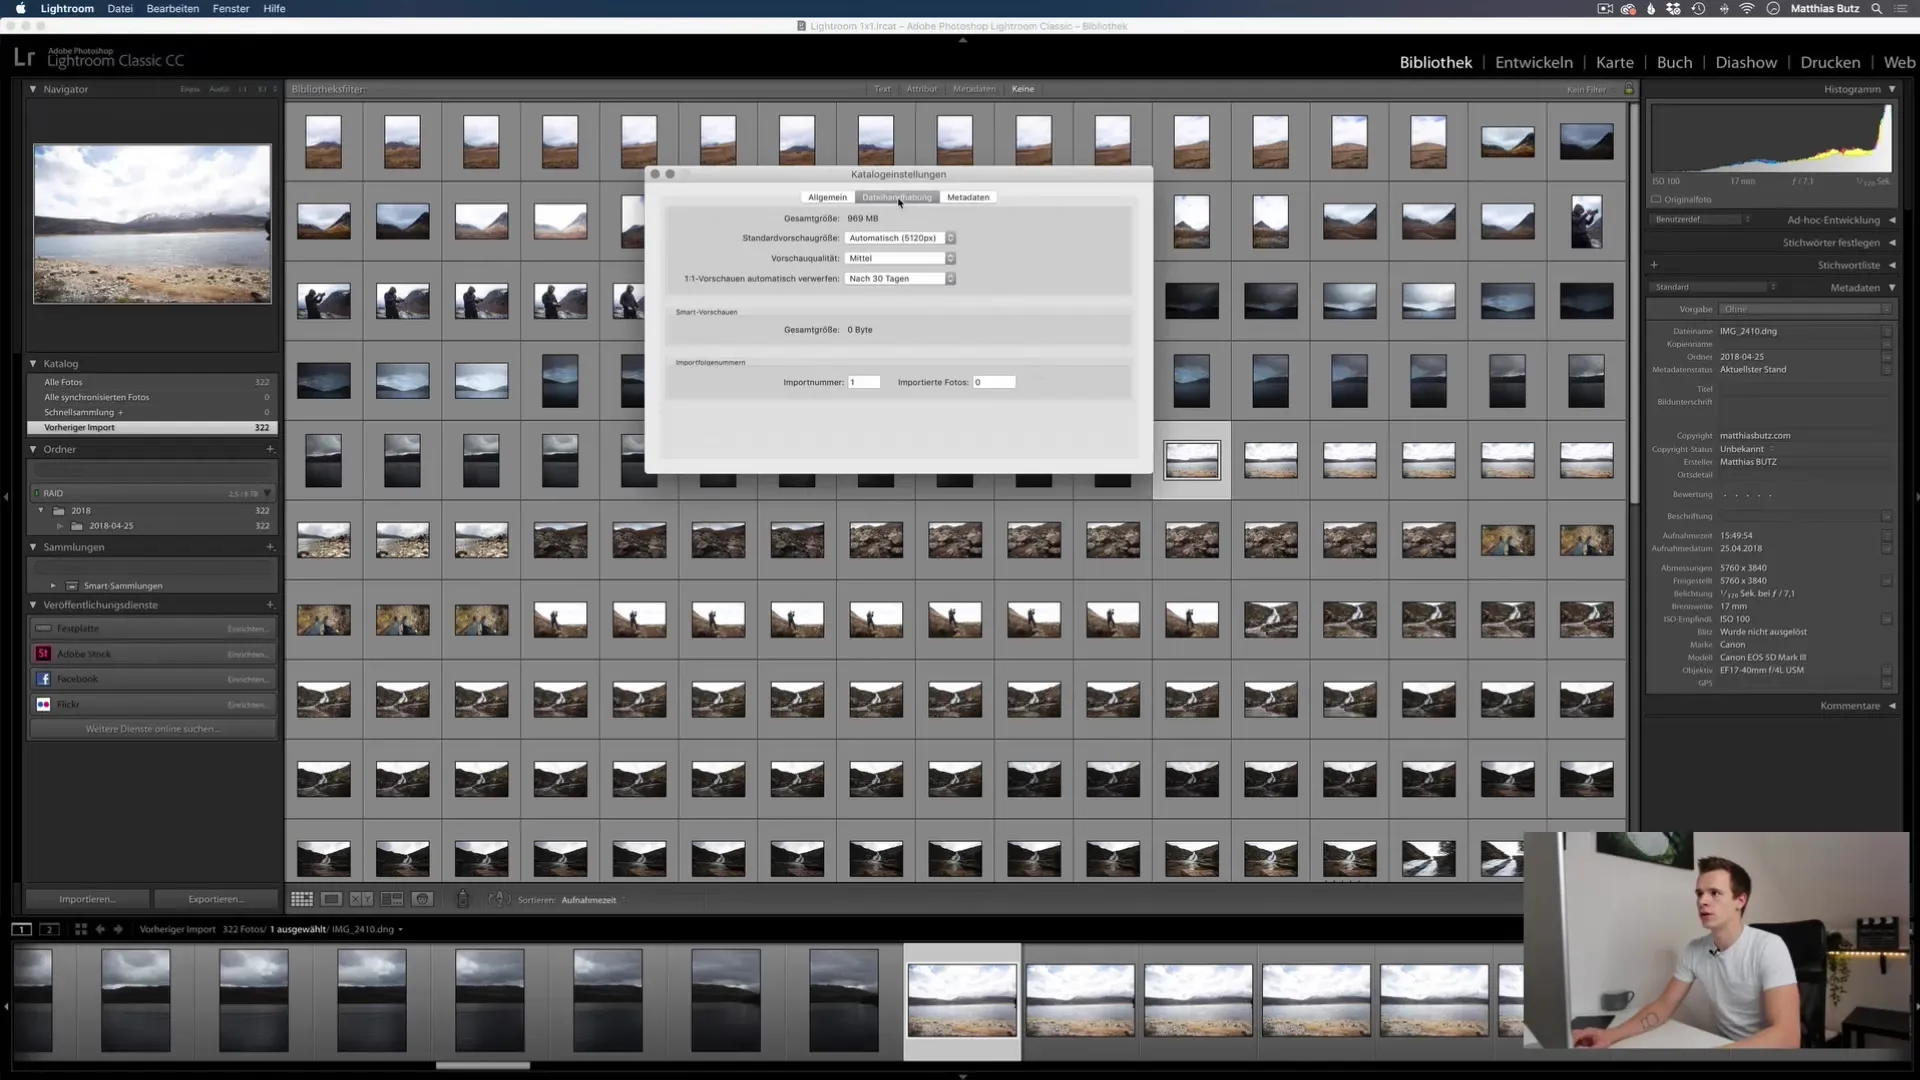Collapse the Ordner panel

tap(33, 449)
